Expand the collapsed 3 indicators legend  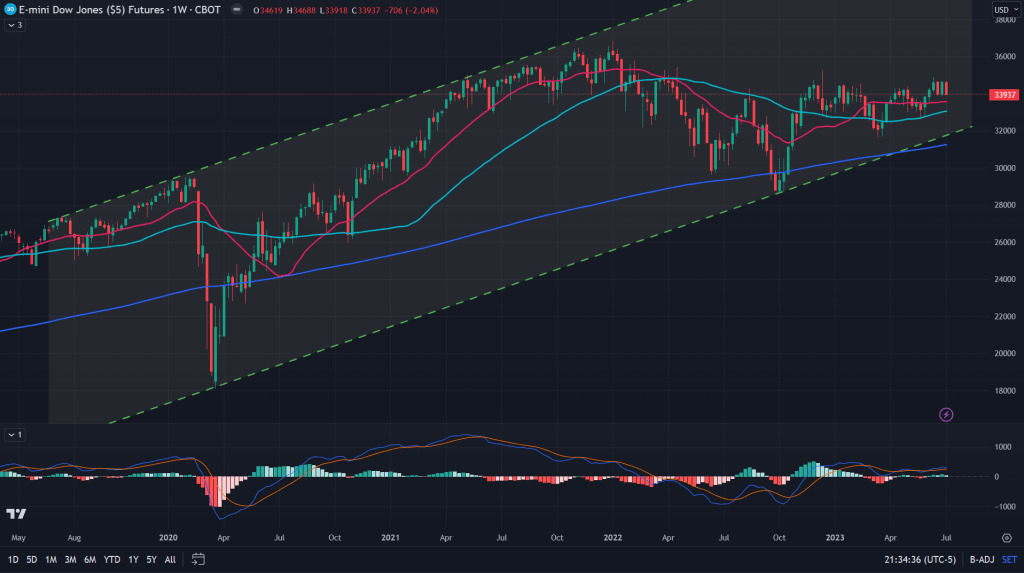(x=14, y=25)
